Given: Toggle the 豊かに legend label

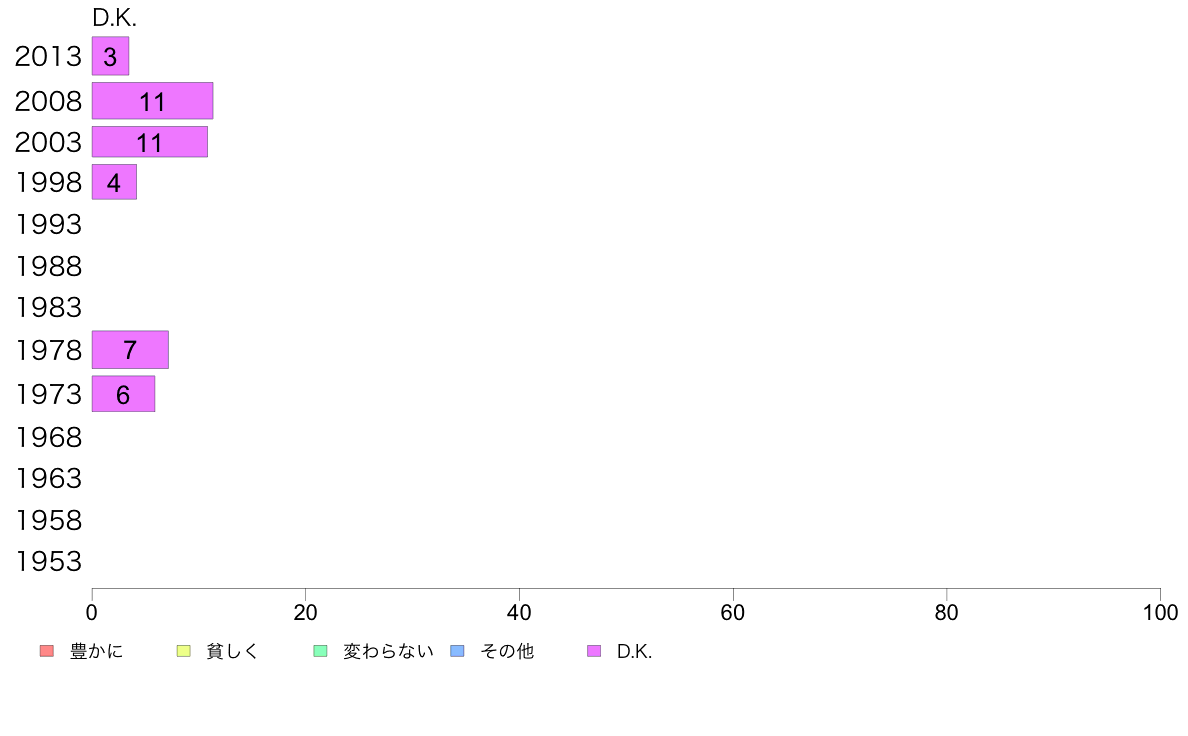Looking at the screenshot, I should click(x=96, y=651).
